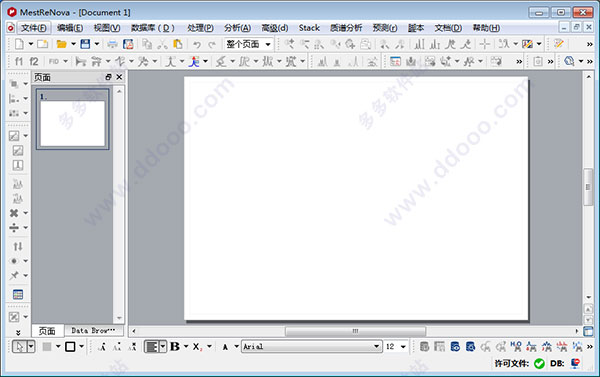Click the gray fill color swatch

click(x=47, y=347)
